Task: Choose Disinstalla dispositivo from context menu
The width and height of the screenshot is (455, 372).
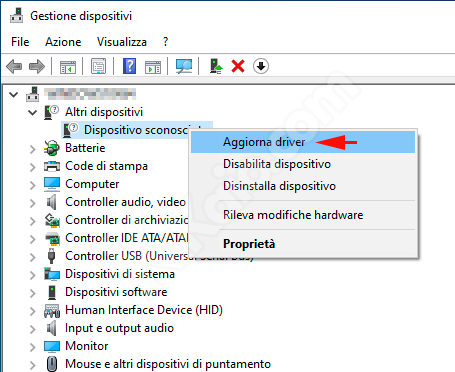Action: point(303,186)
